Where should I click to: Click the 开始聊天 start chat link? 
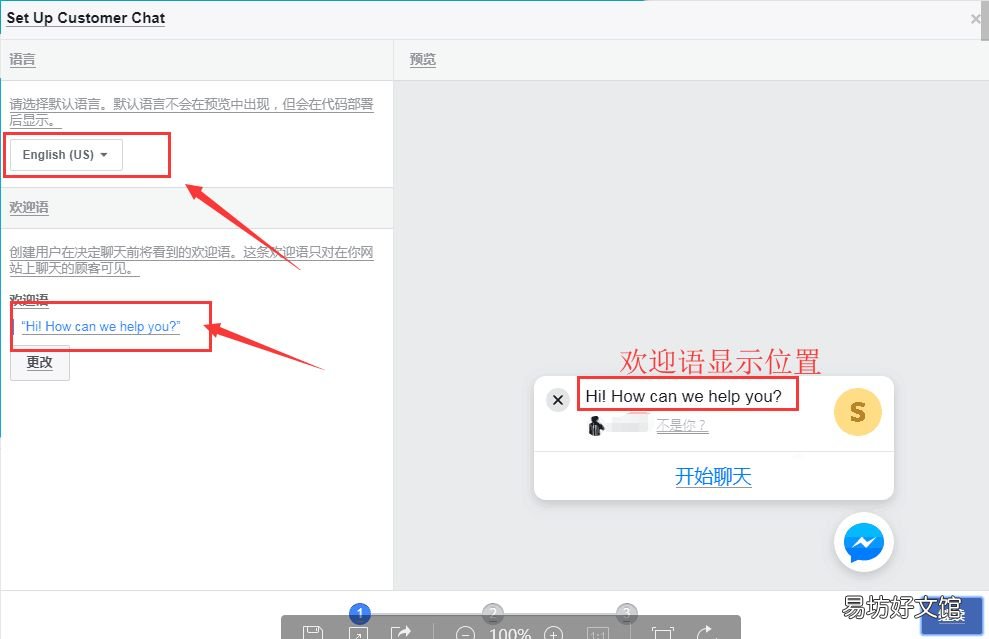tap(713, 476)
